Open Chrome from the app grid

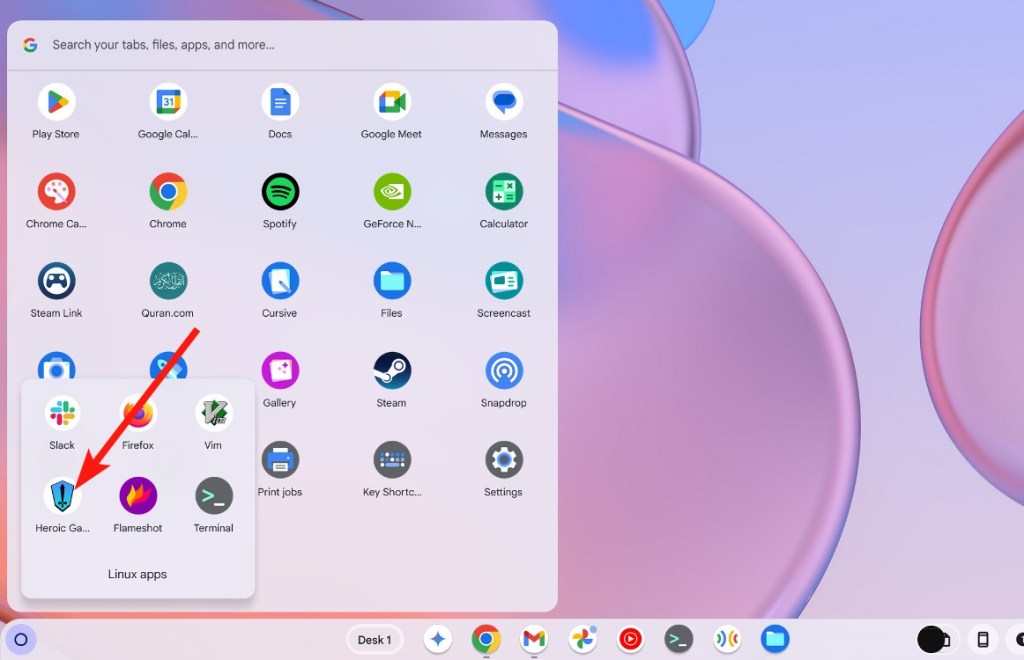point(168,192)
